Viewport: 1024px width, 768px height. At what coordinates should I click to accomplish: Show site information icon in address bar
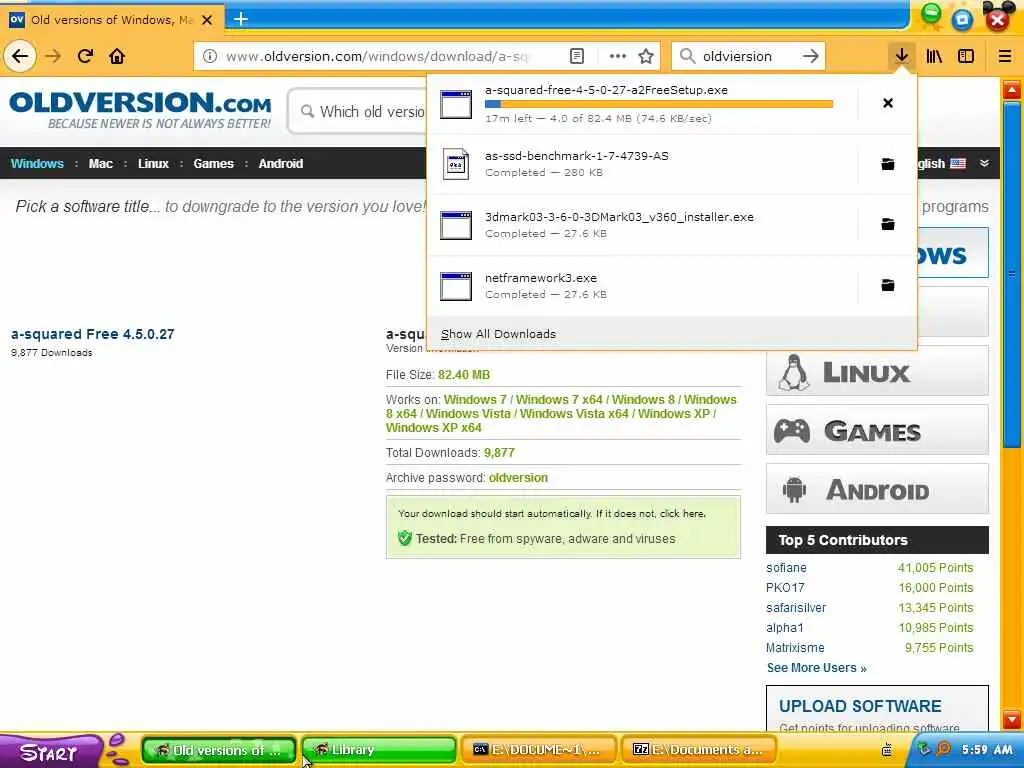pyautogui.click(x=210, y=56)
